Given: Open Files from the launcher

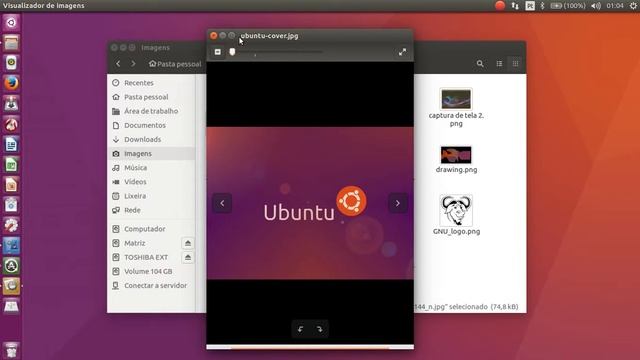Looking at the screenshot, I should (x=11, y=42).
